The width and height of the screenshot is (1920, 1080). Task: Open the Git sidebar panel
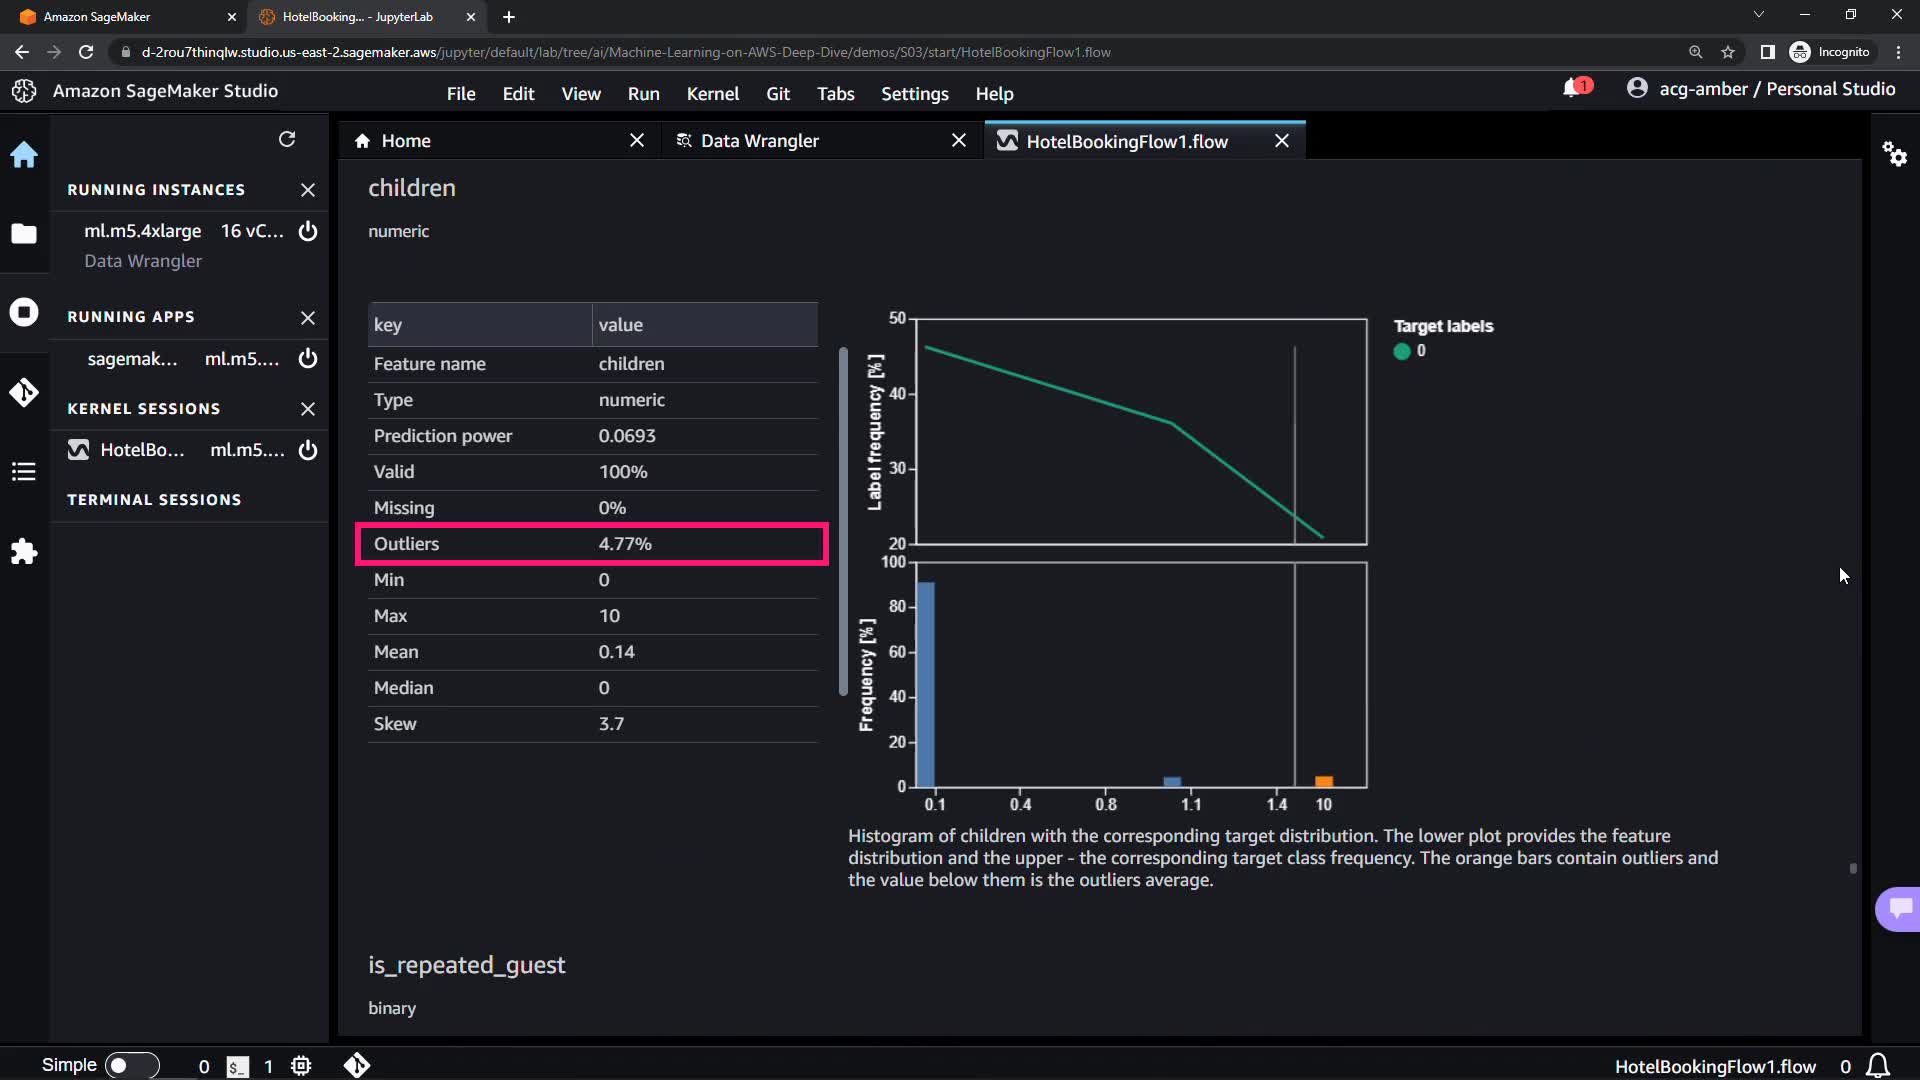pos(24,392)
